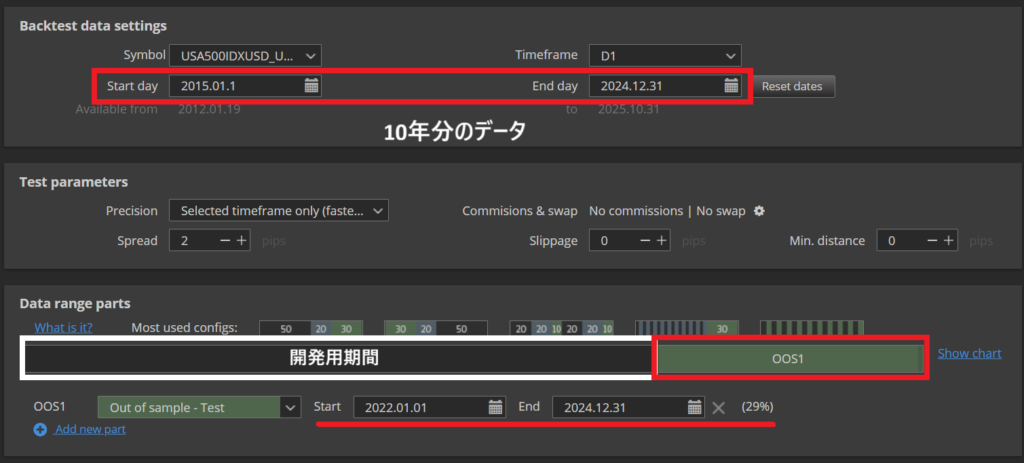Viewport: 1024px width, 463px height.
Task: Open Commissions & swap gear settings
Action: [759, 211]
